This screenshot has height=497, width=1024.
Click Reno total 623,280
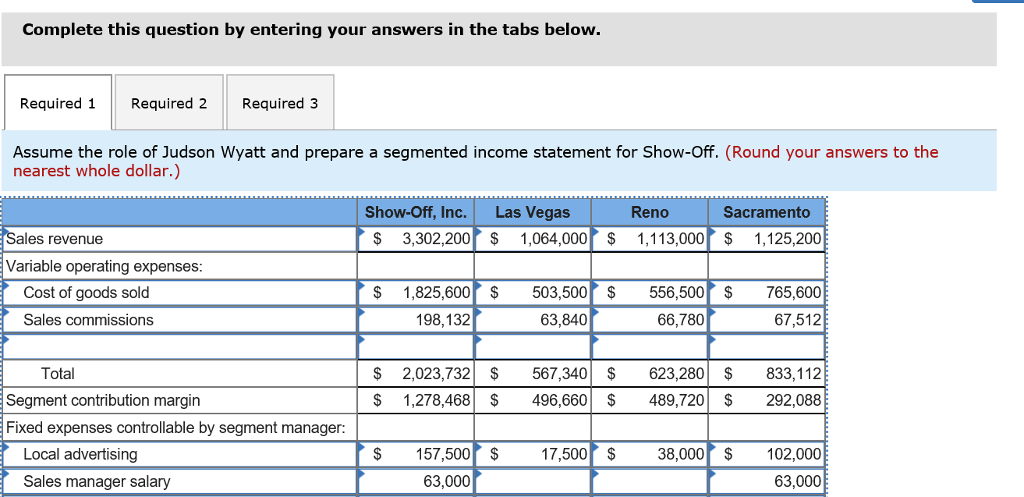(x=650, y=374)
